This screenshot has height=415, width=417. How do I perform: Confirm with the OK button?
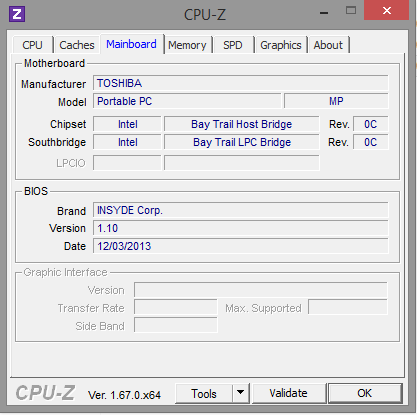365,393
